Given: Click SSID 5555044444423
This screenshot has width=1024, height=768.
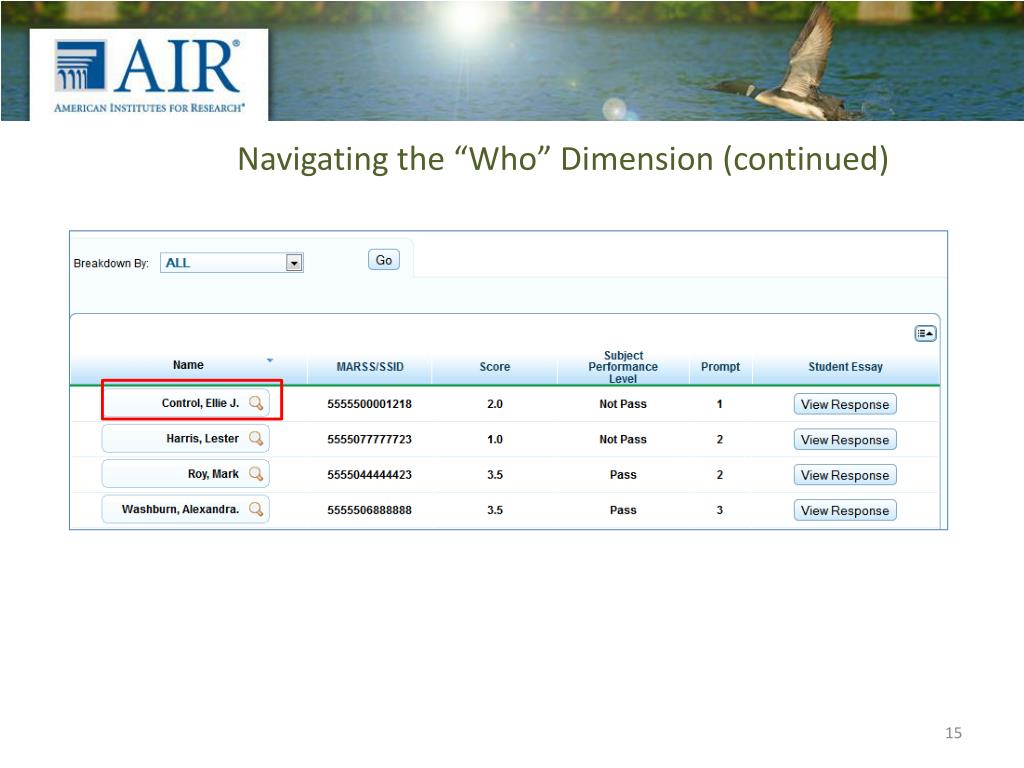Looking at the screenshot, I should point(370,474).
